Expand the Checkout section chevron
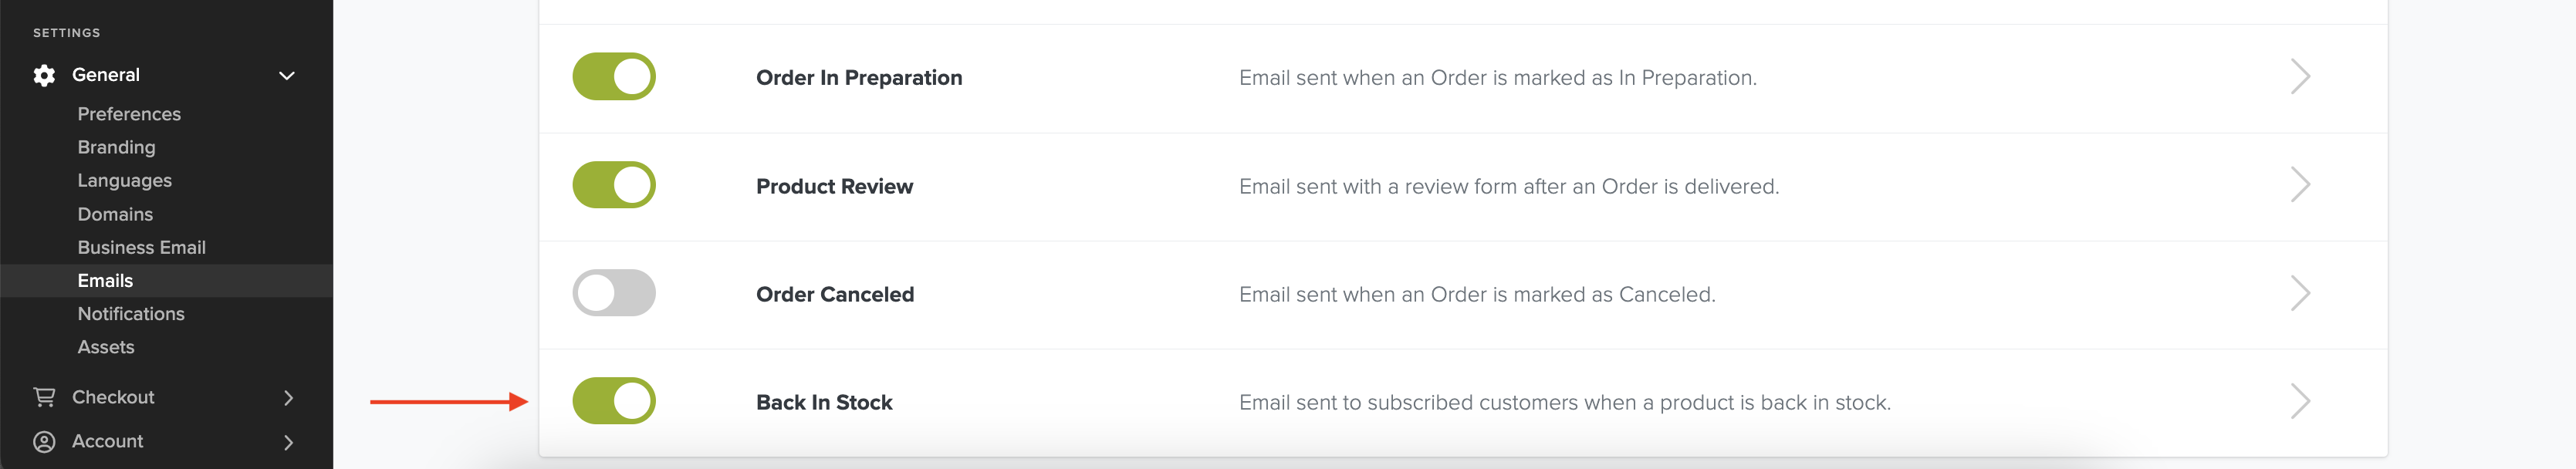 (288, 397)
